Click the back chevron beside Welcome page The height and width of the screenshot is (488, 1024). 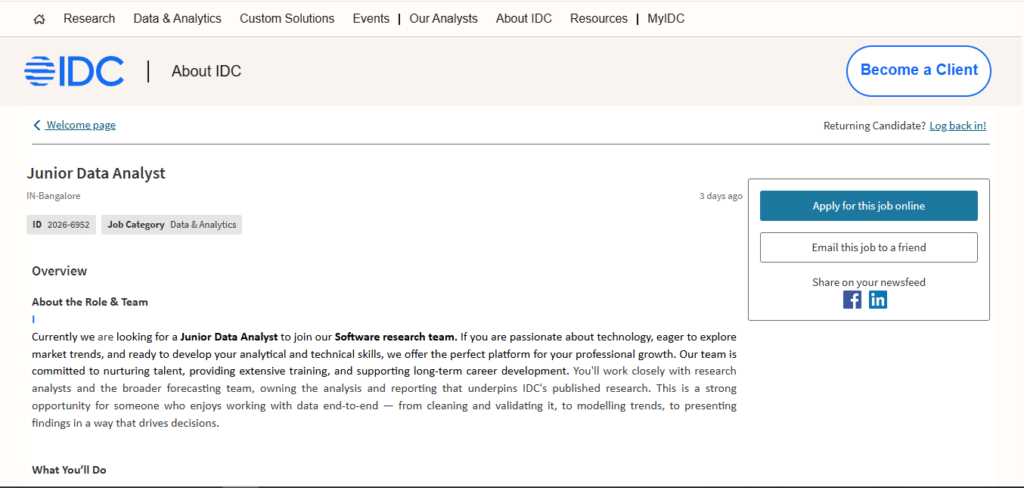point(37,125)
